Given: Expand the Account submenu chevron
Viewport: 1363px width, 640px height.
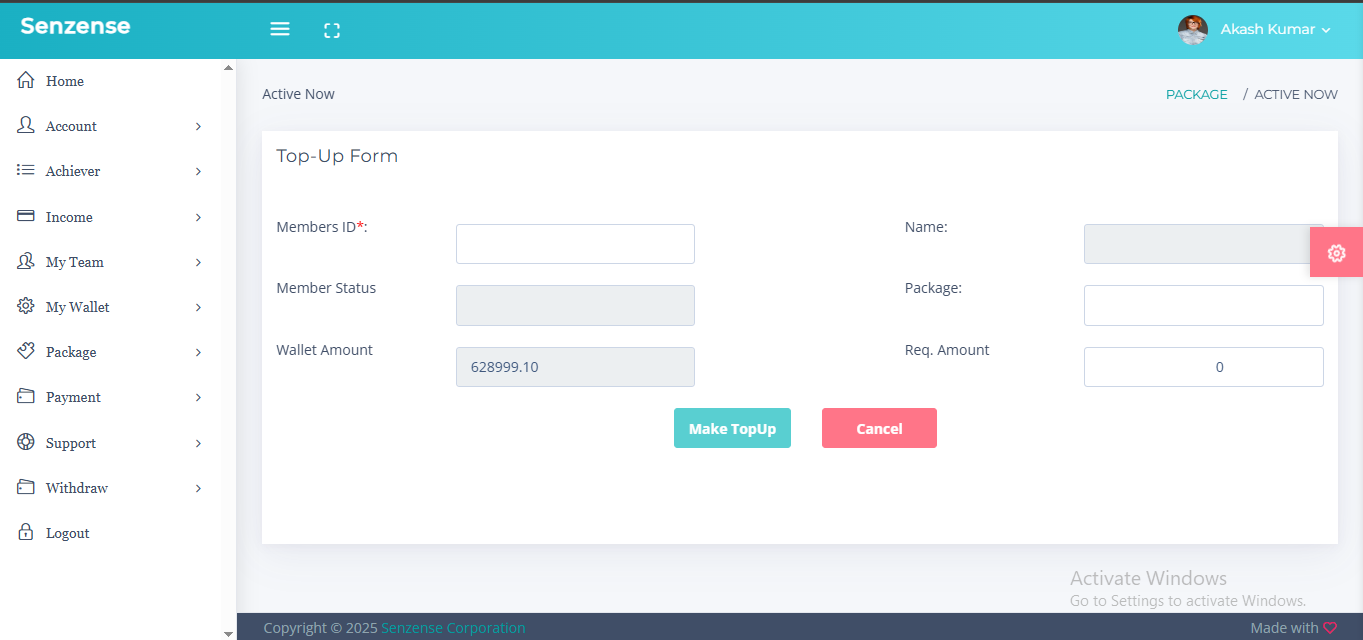Looking at the screenshot, I should click(198, 126).
